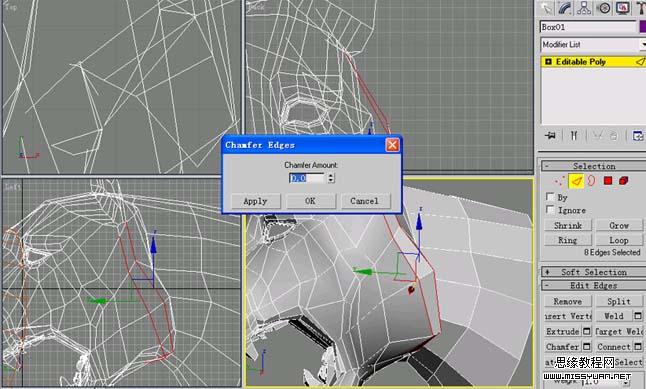This screenshot has width=646, height=389.
Task: Select Border sub-object level
Action: 591,180
